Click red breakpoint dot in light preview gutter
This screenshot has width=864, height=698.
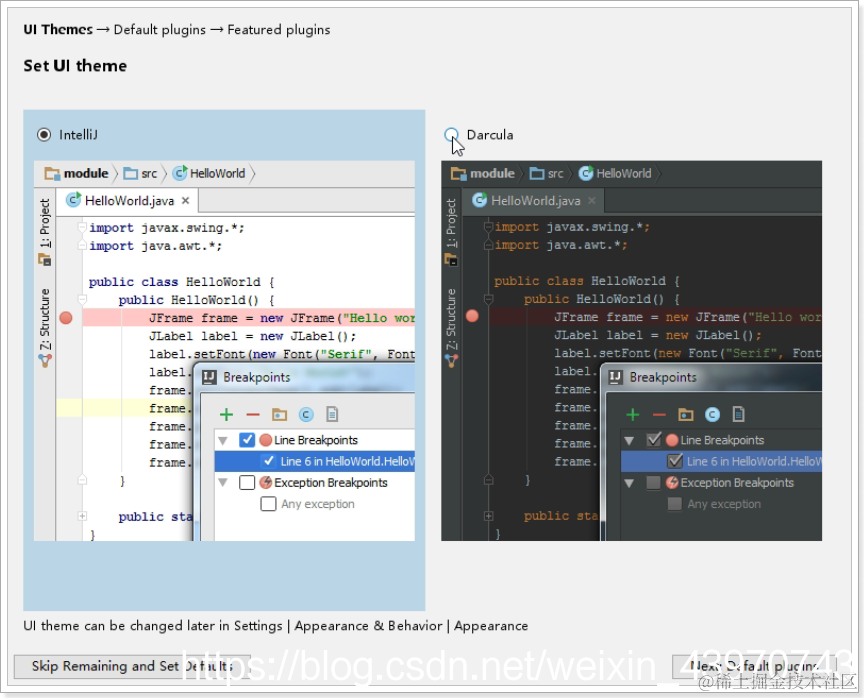[66, 317]
